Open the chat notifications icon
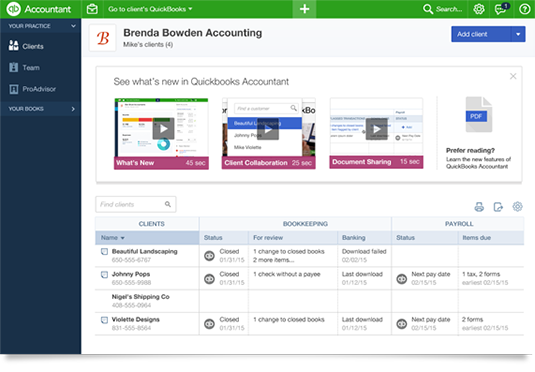 click(501, 9)
